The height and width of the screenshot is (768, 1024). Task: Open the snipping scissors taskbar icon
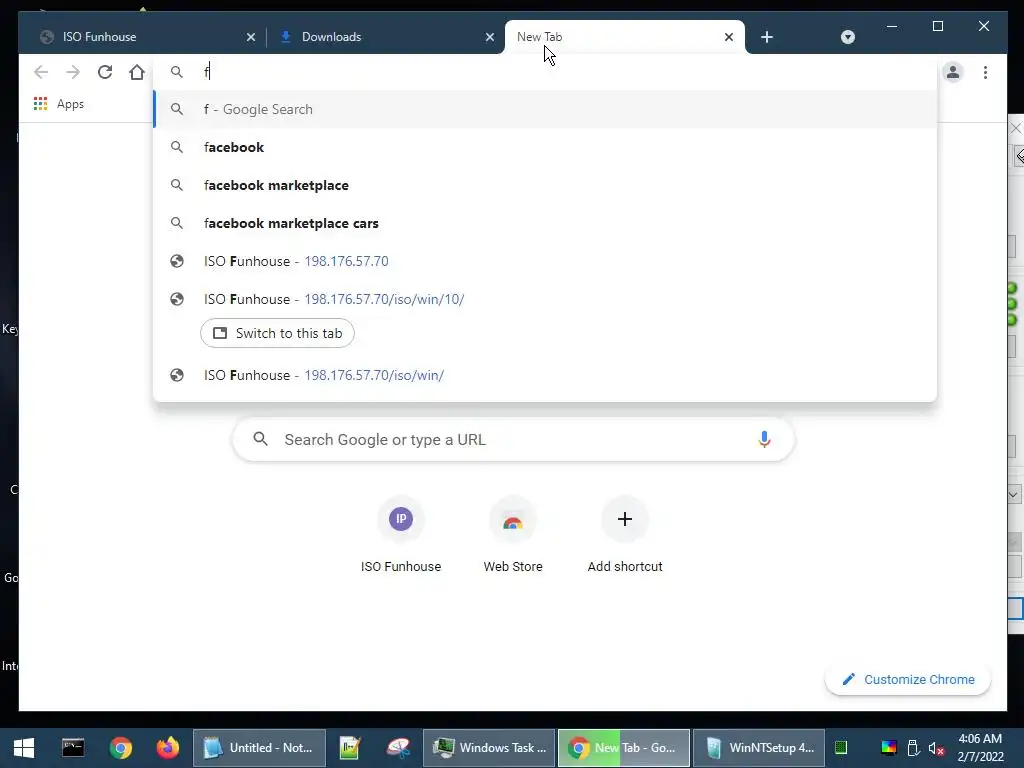pos(398,748)
